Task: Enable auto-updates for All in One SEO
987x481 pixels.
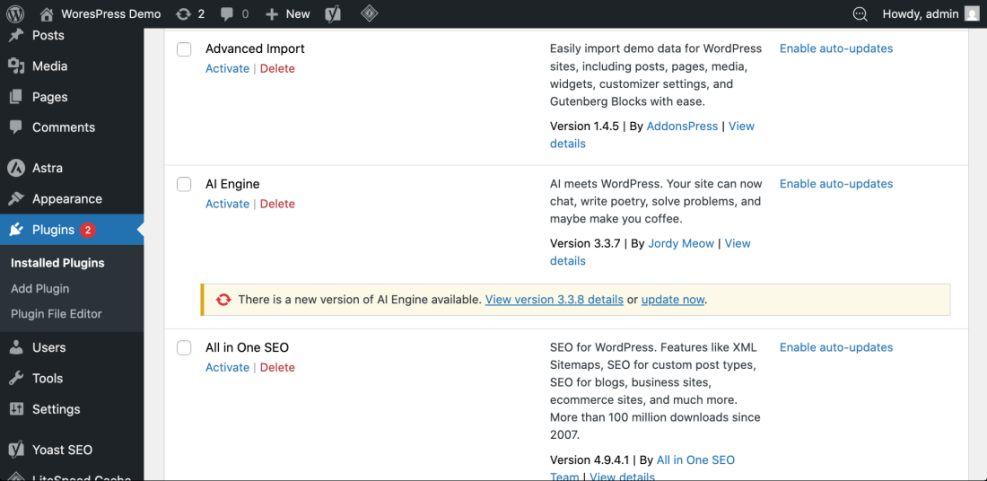Action: [x=836, y=348]
